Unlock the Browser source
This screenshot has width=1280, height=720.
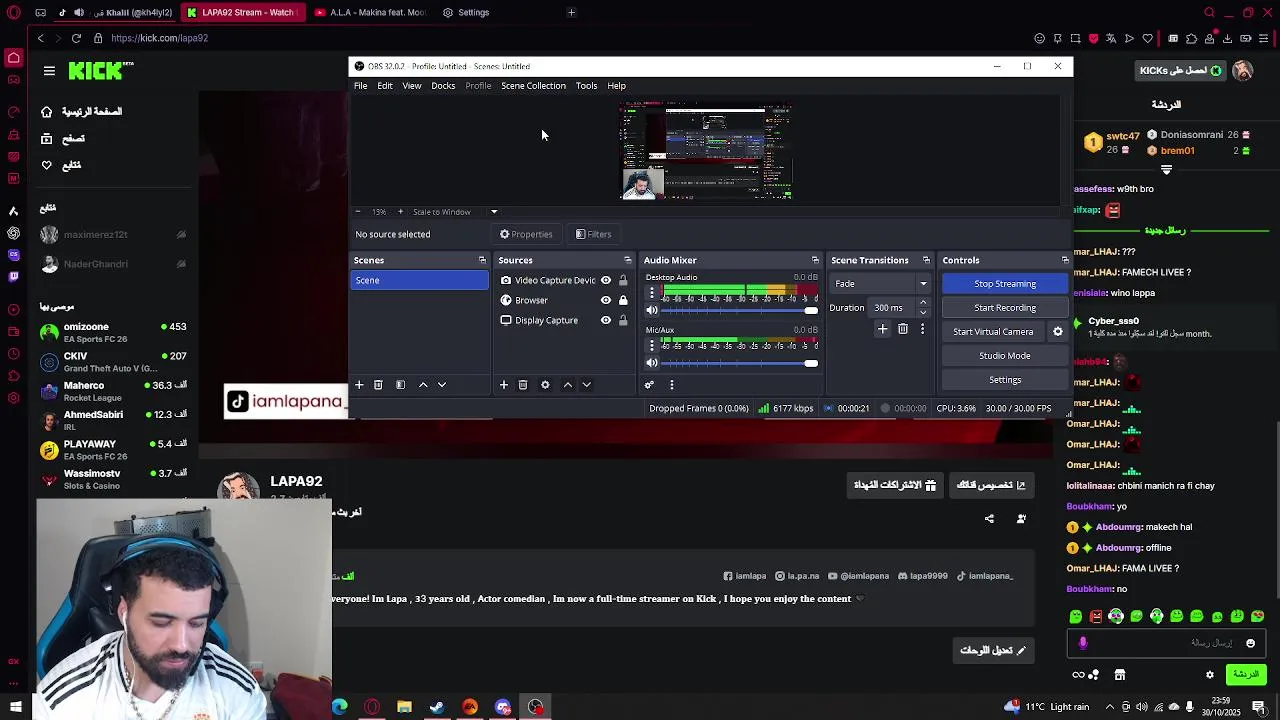623,300
